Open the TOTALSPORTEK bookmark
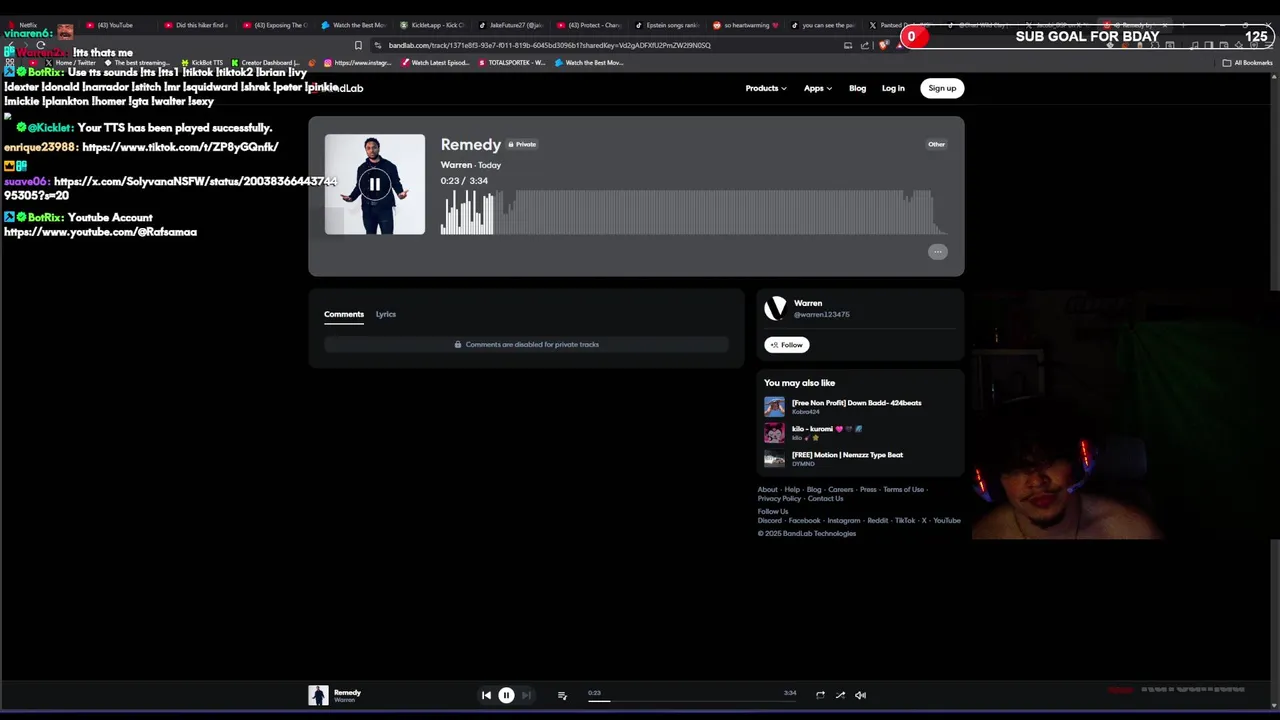Image resolution: width=1280 pixels, height=720 pixels. (x=512, y=63)
